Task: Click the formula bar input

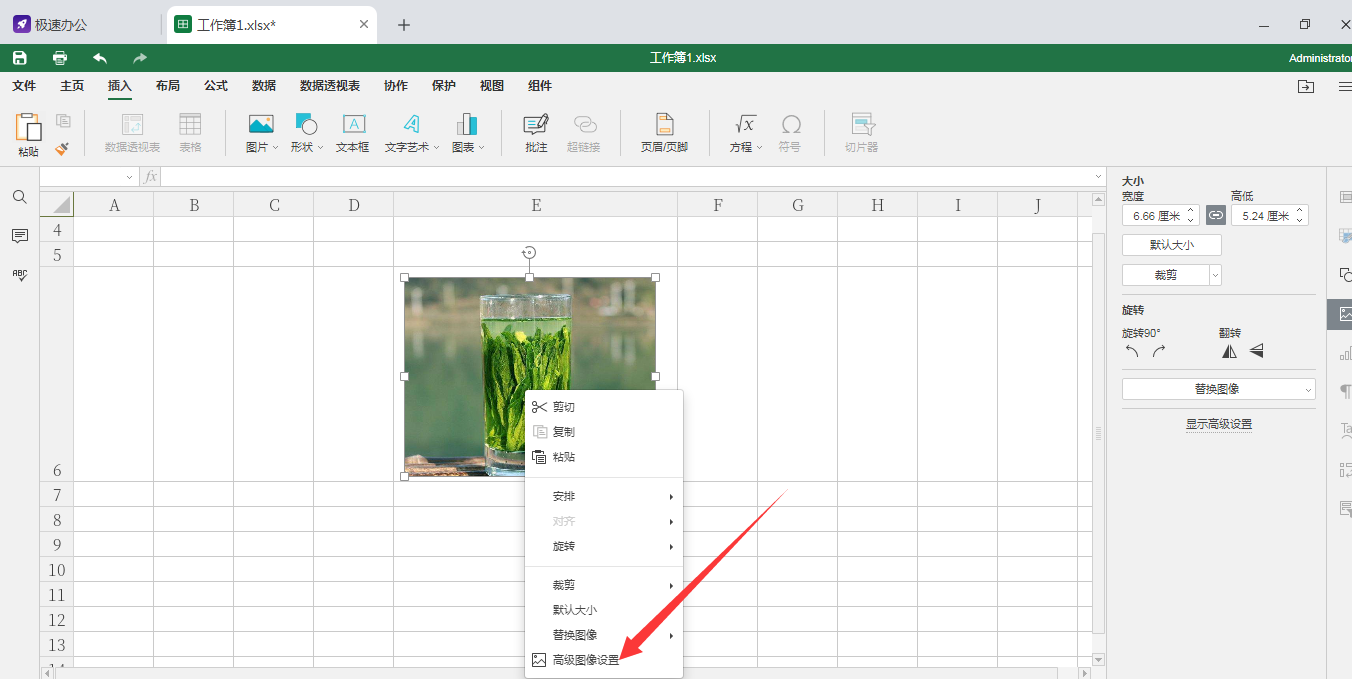Action: point(626,177)
